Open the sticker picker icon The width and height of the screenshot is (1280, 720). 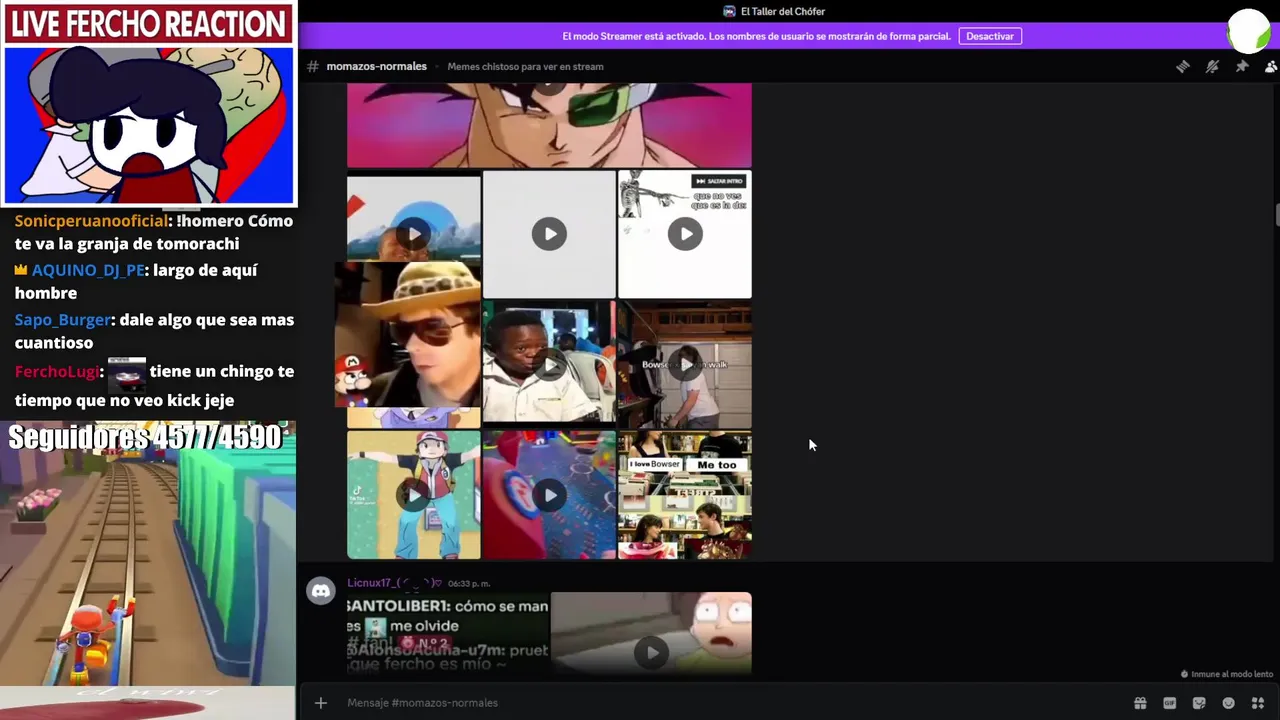[1199, 703]
